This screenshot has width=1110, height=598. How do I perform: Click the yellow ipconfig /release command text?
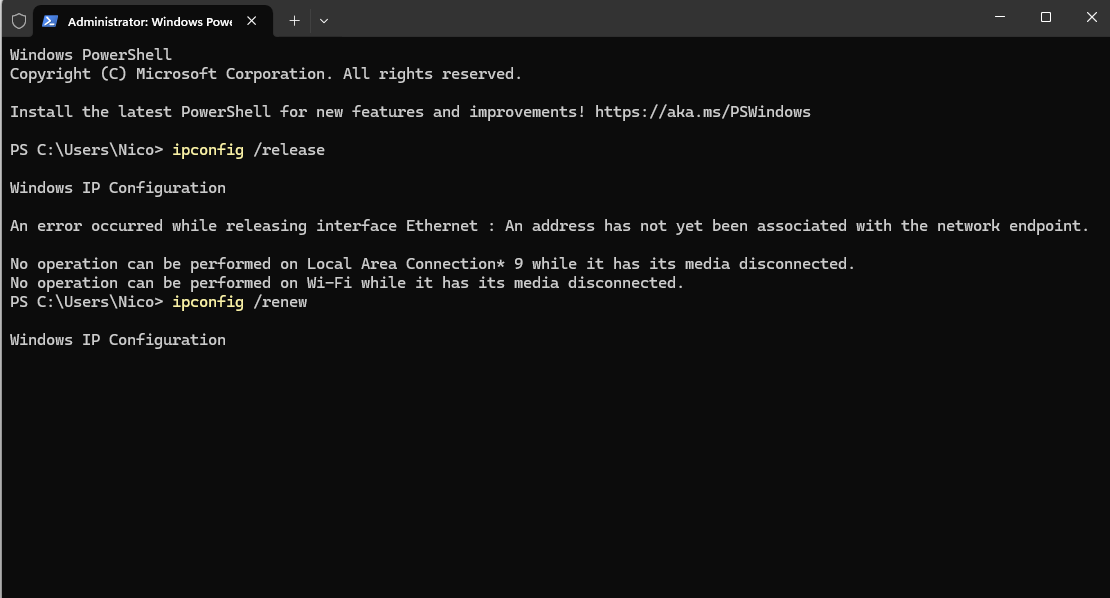tap(208, 149)
